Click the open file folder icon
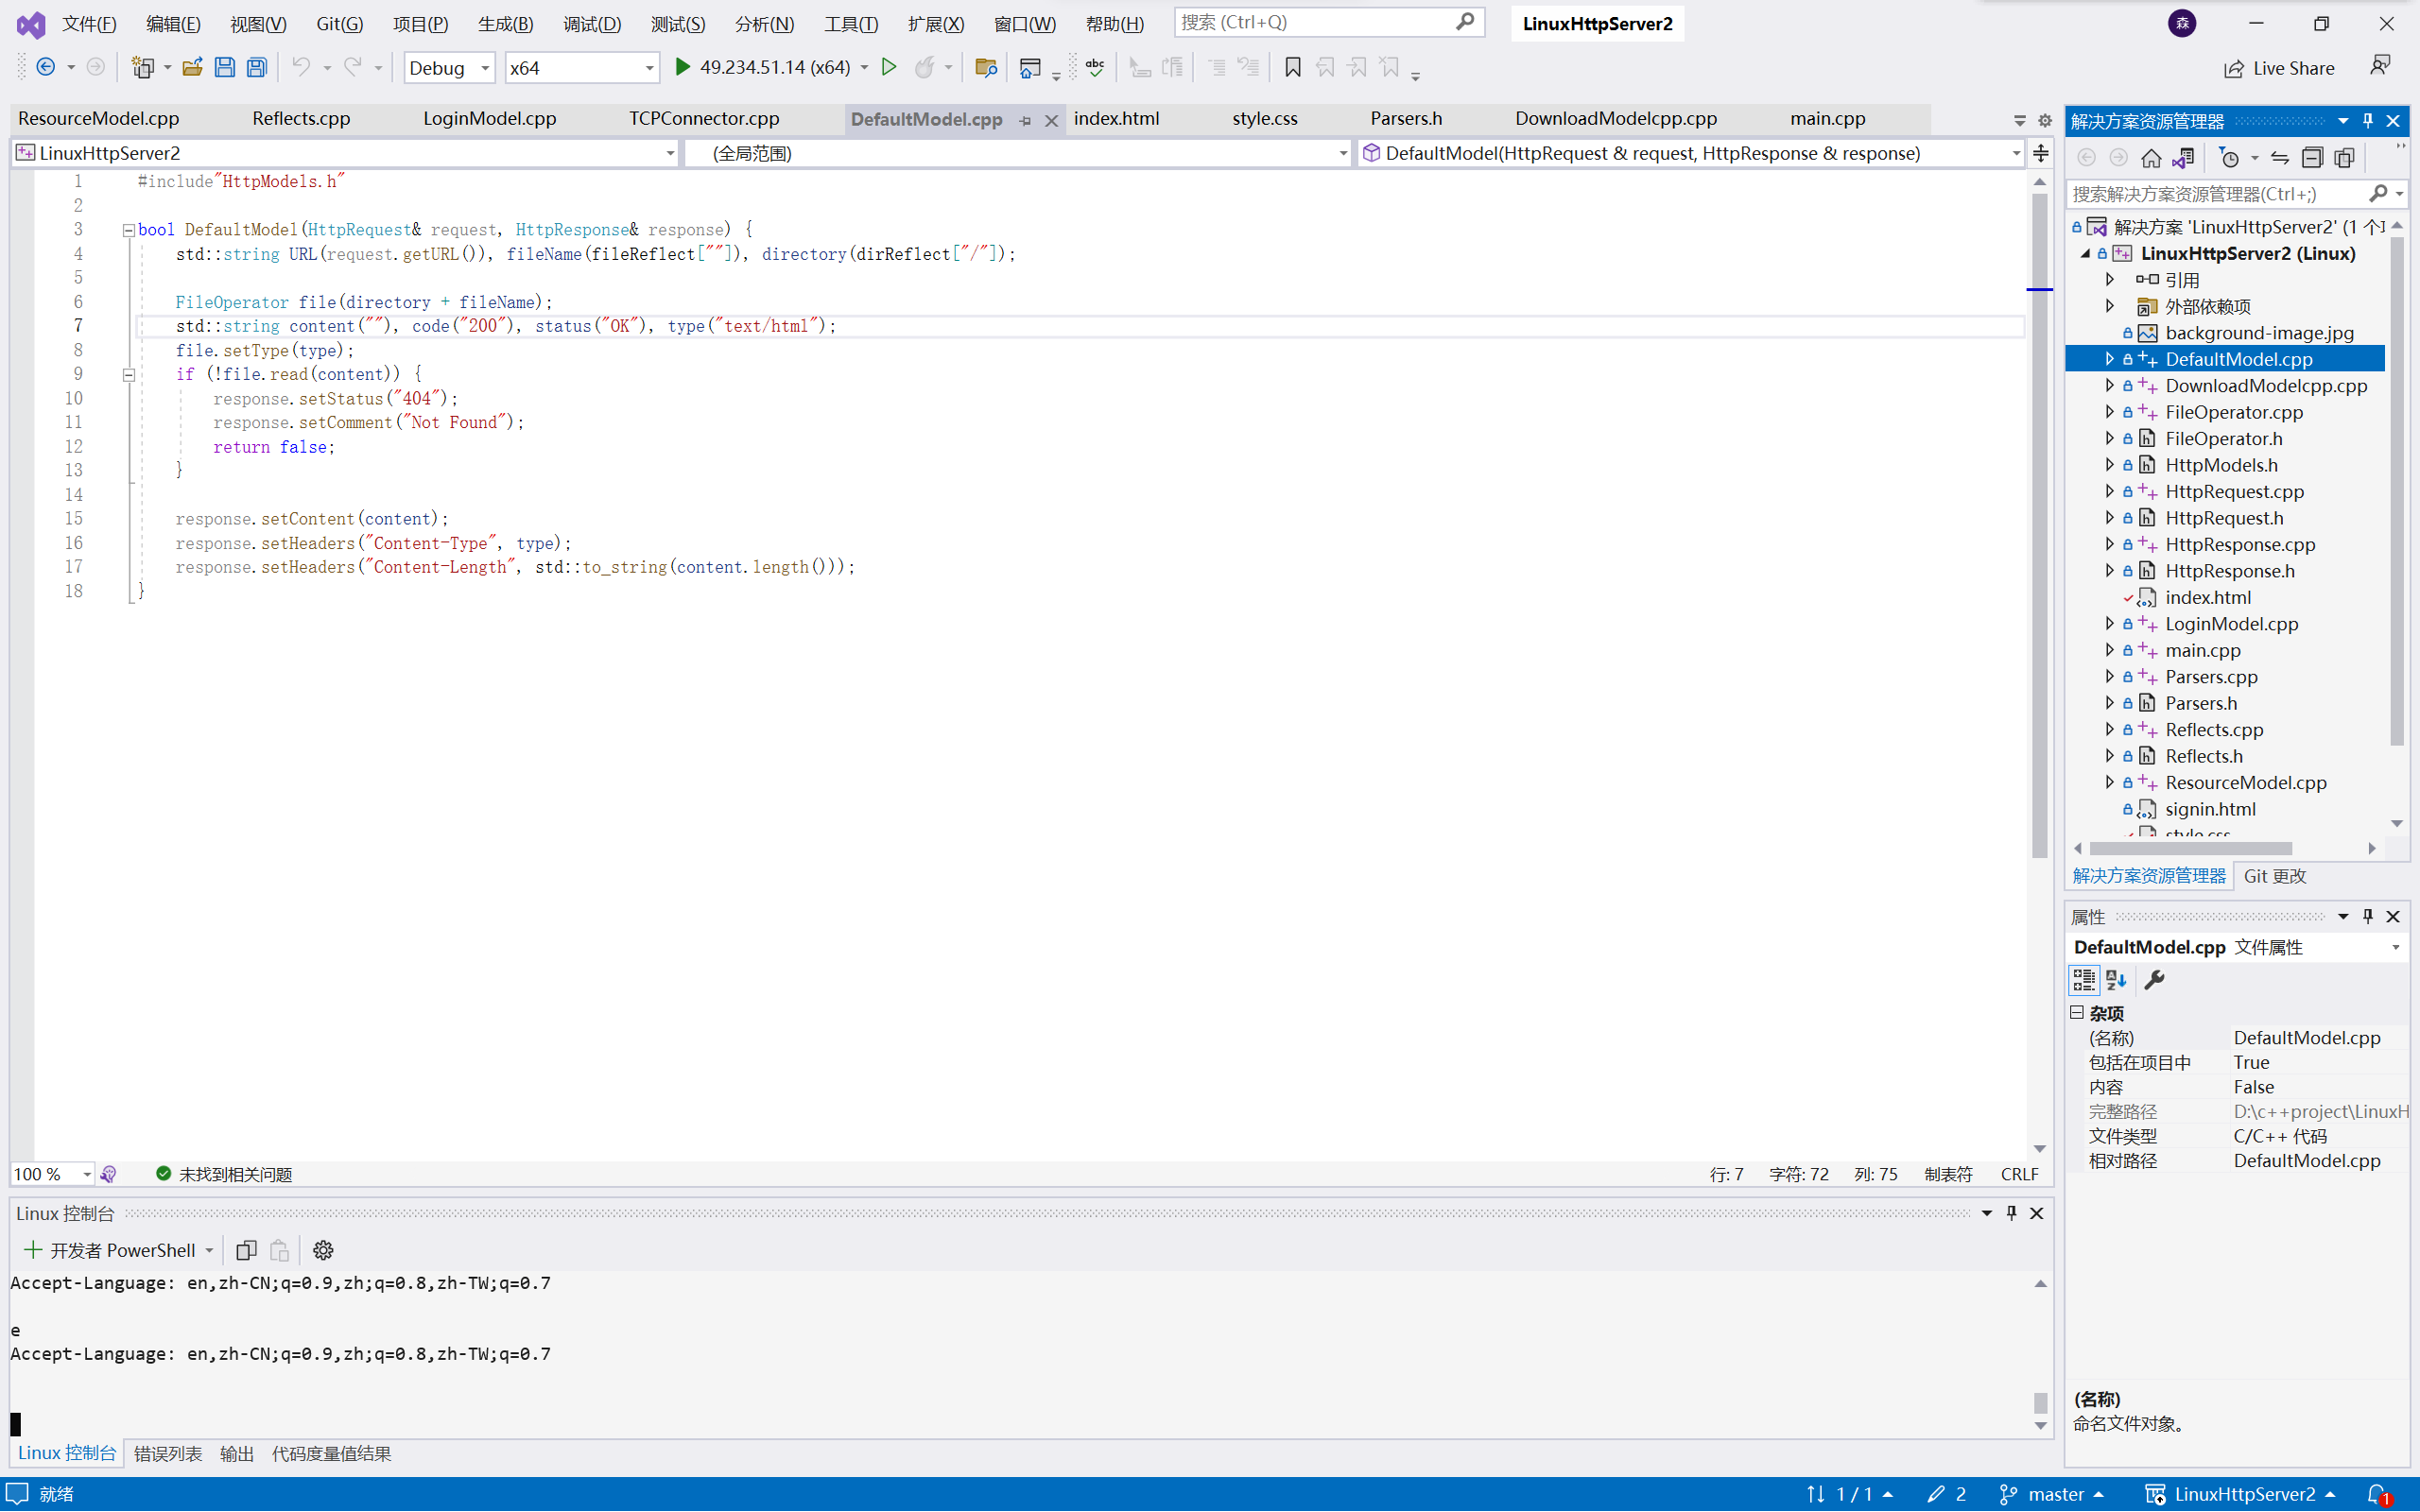Image resolution: width=2420 pixels, height=1512 pixels. pos(192,67)
